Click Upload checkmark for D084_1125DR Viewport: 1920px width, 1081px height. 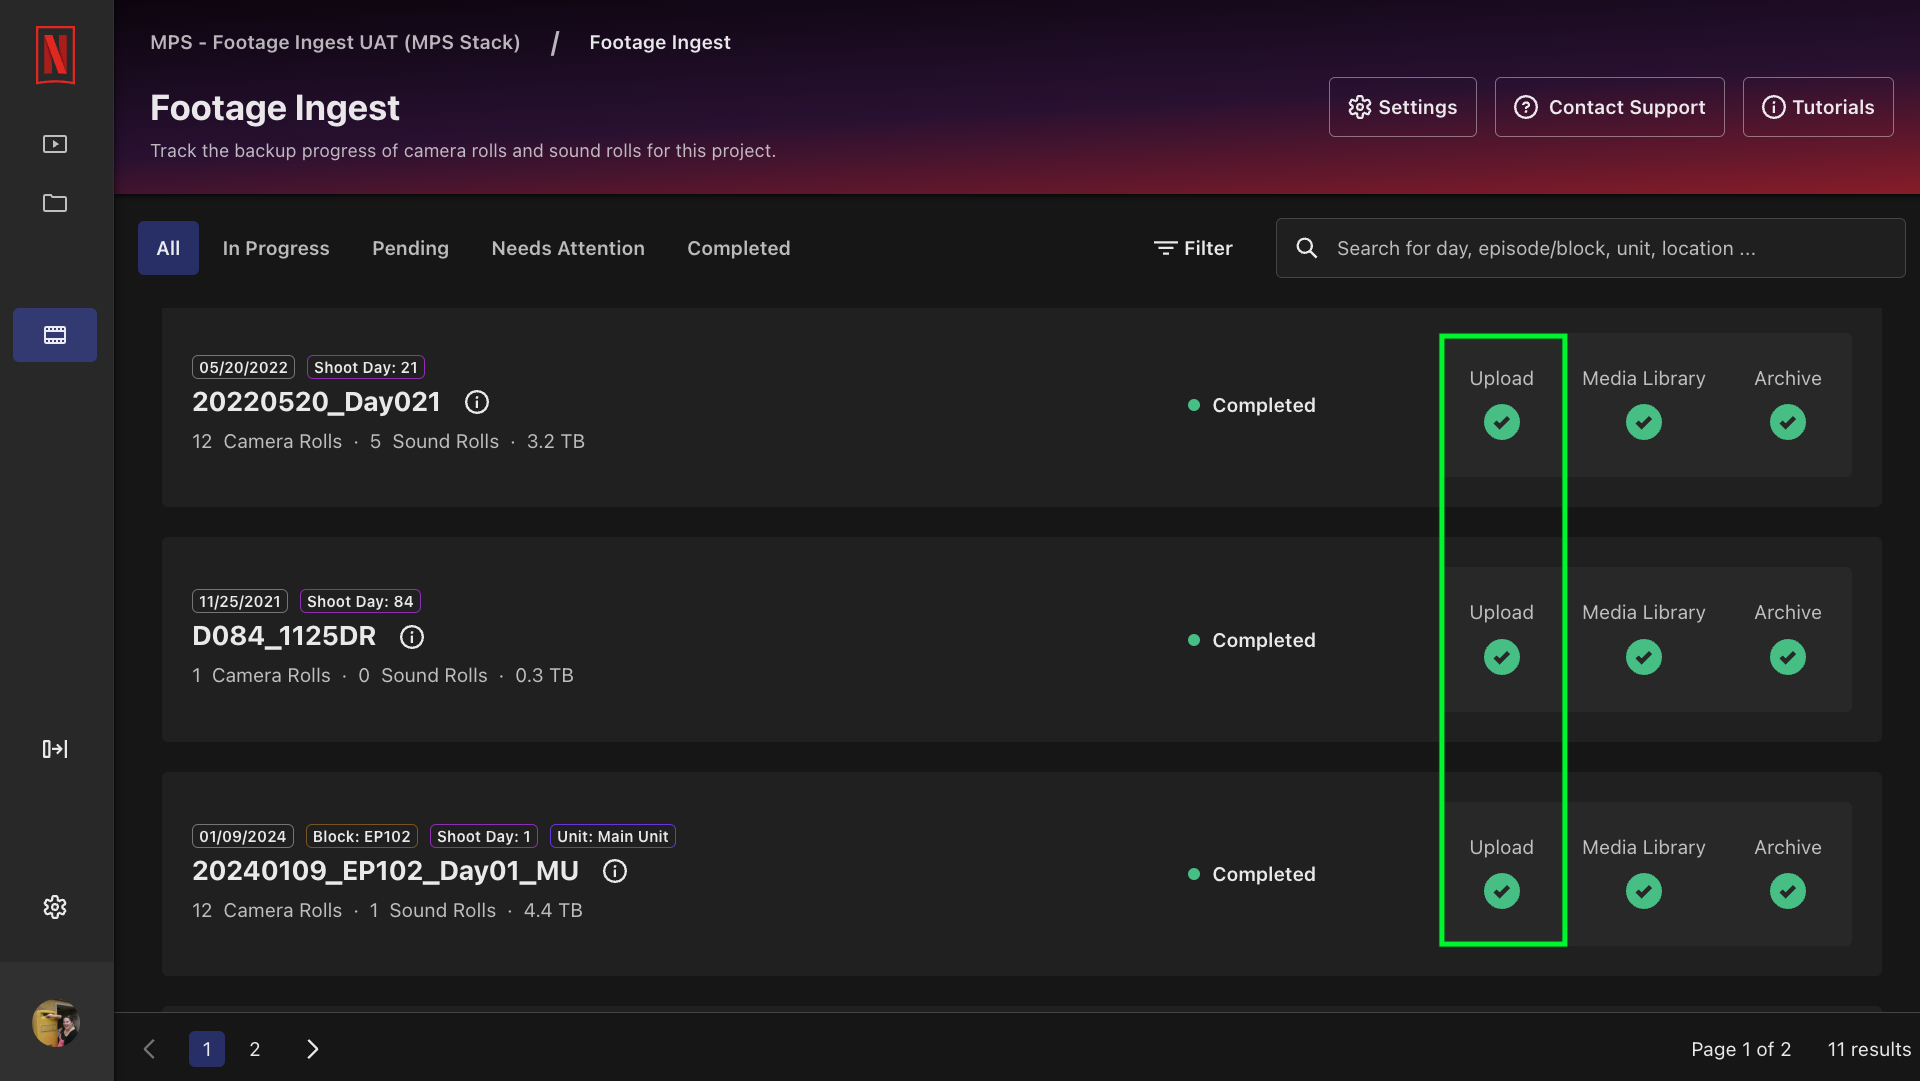(x=1502, y=657)
